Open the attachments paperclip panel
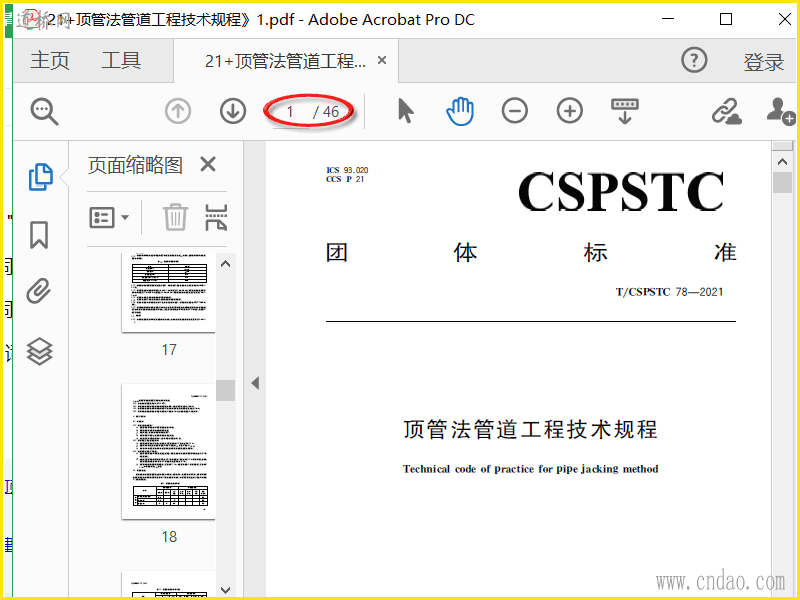 [x=39, y=291]
